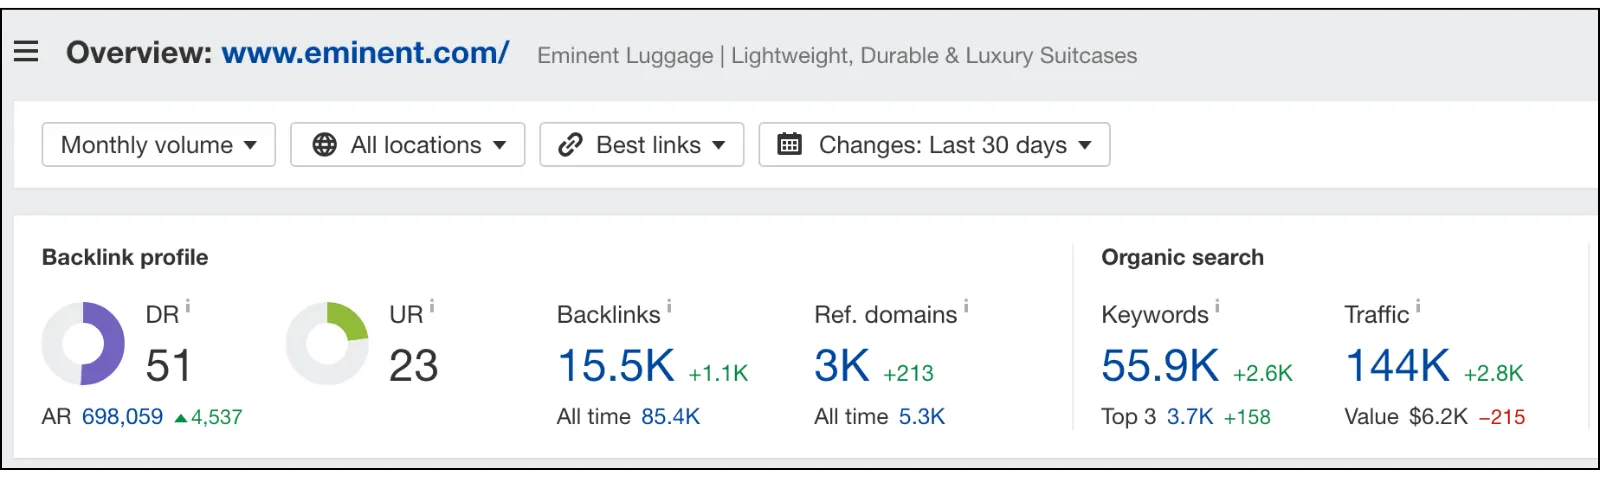The image size is (1600, 478).
Task: Open Changes: Last 30 days dropdown
Action: 934,145
